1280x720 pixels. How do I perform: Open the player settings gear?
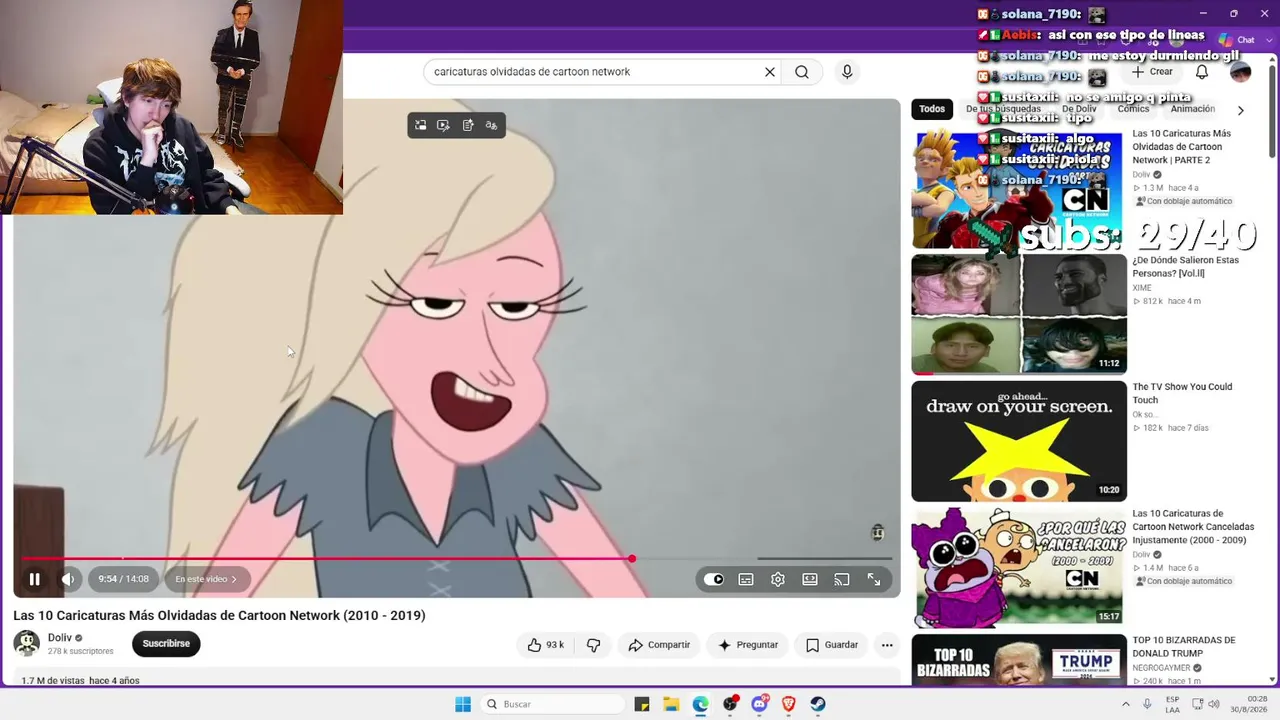pos(778,579)
